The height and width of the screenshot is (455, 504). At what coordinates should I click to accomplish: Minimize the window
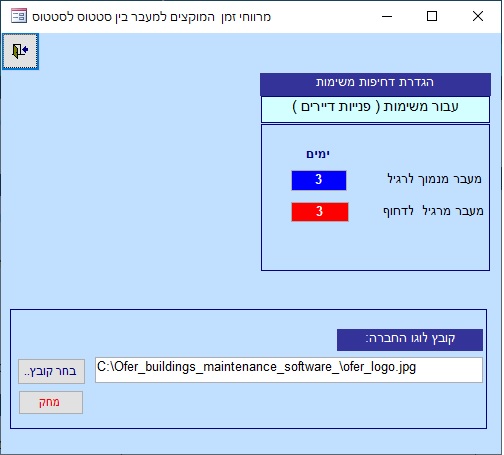pos(387,16)
